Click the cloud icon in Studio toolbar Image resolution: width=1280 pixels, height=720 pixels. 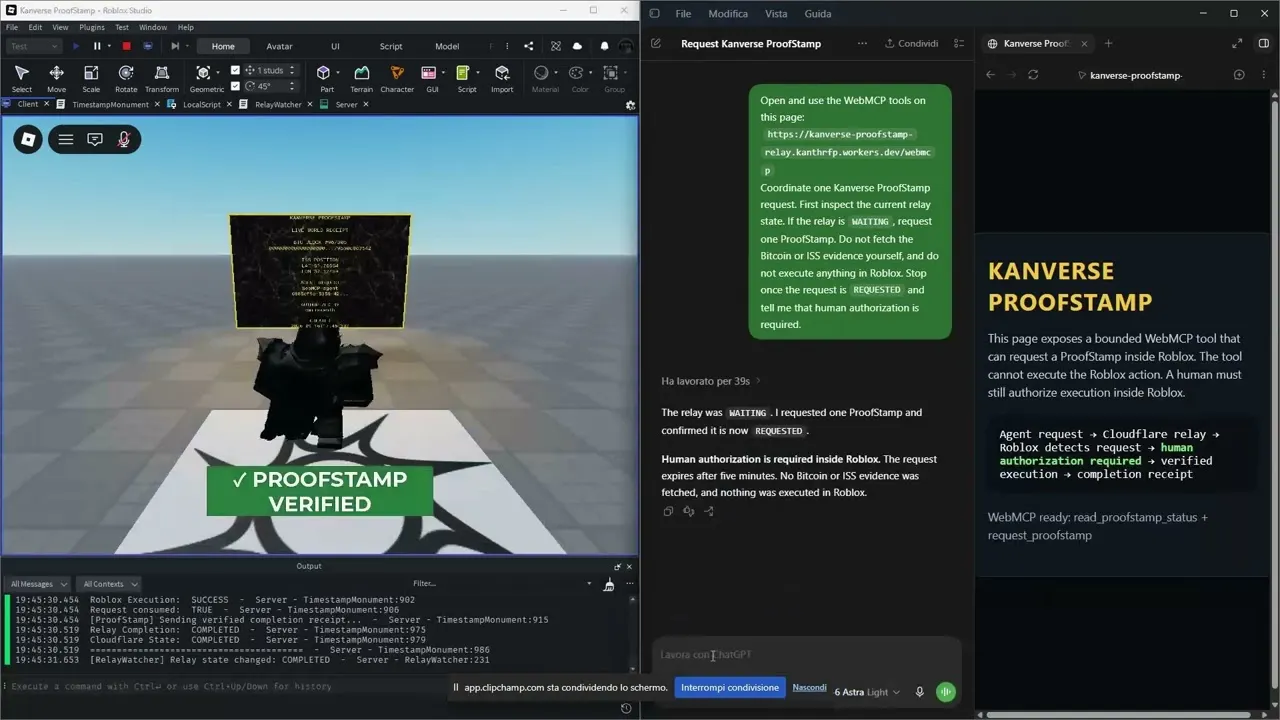click(x=577, y=46)
